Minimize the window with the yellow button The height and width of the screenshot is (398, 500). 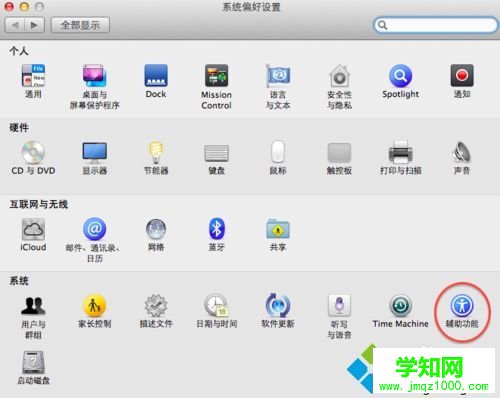[24, 6]
